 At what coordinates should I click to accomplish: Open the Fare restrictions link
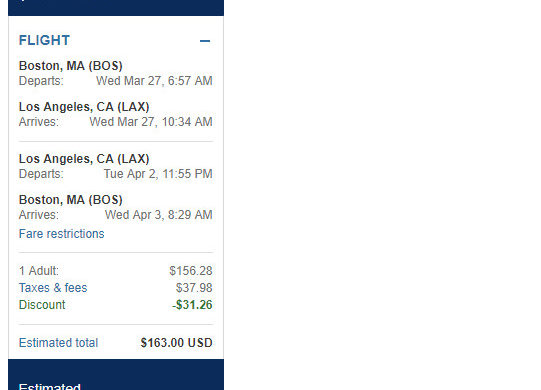pos(61,234)
